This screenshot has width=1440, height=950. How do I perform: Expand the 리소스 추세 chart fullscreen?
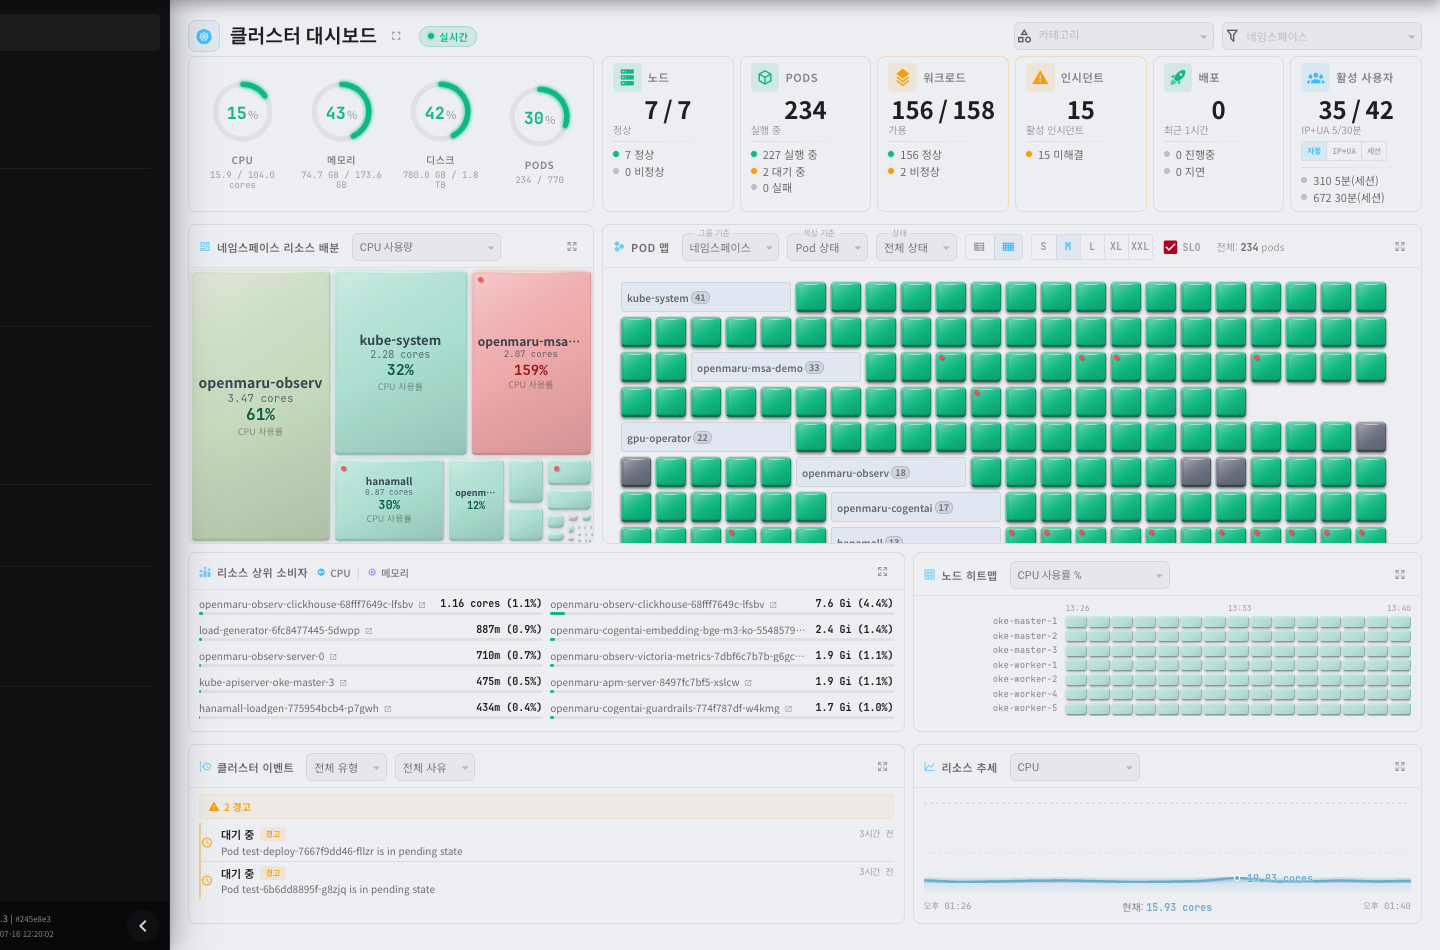[x=1400, y=767]
